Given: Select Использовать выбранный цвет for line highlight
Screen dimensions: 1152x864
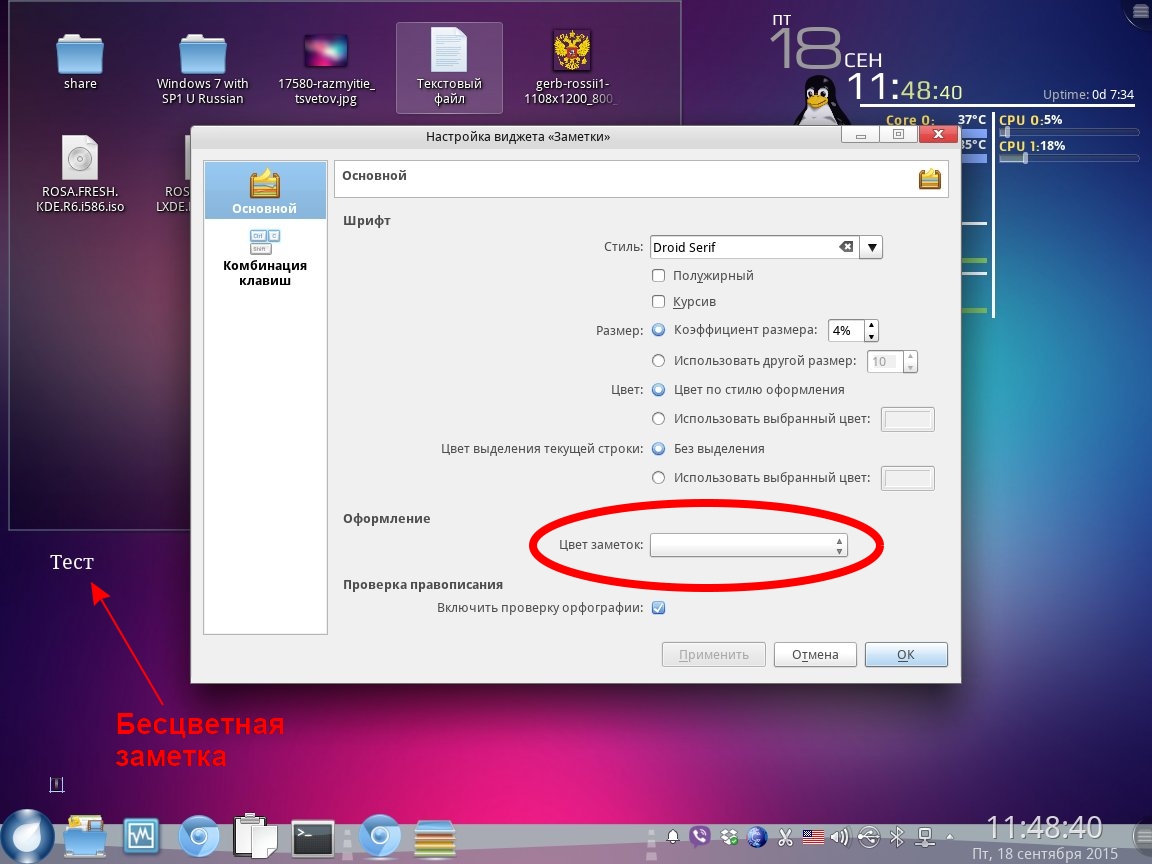Looking at the screenshot, I should (x=658, y=478).
